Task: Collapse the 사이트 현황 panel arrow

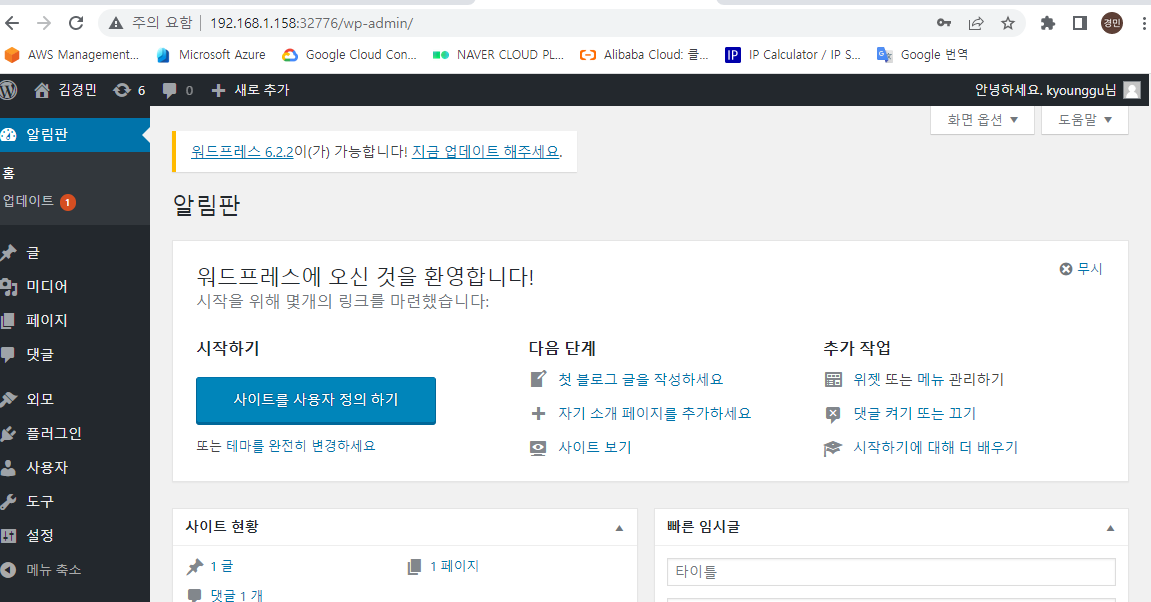Action: [619, 528]
